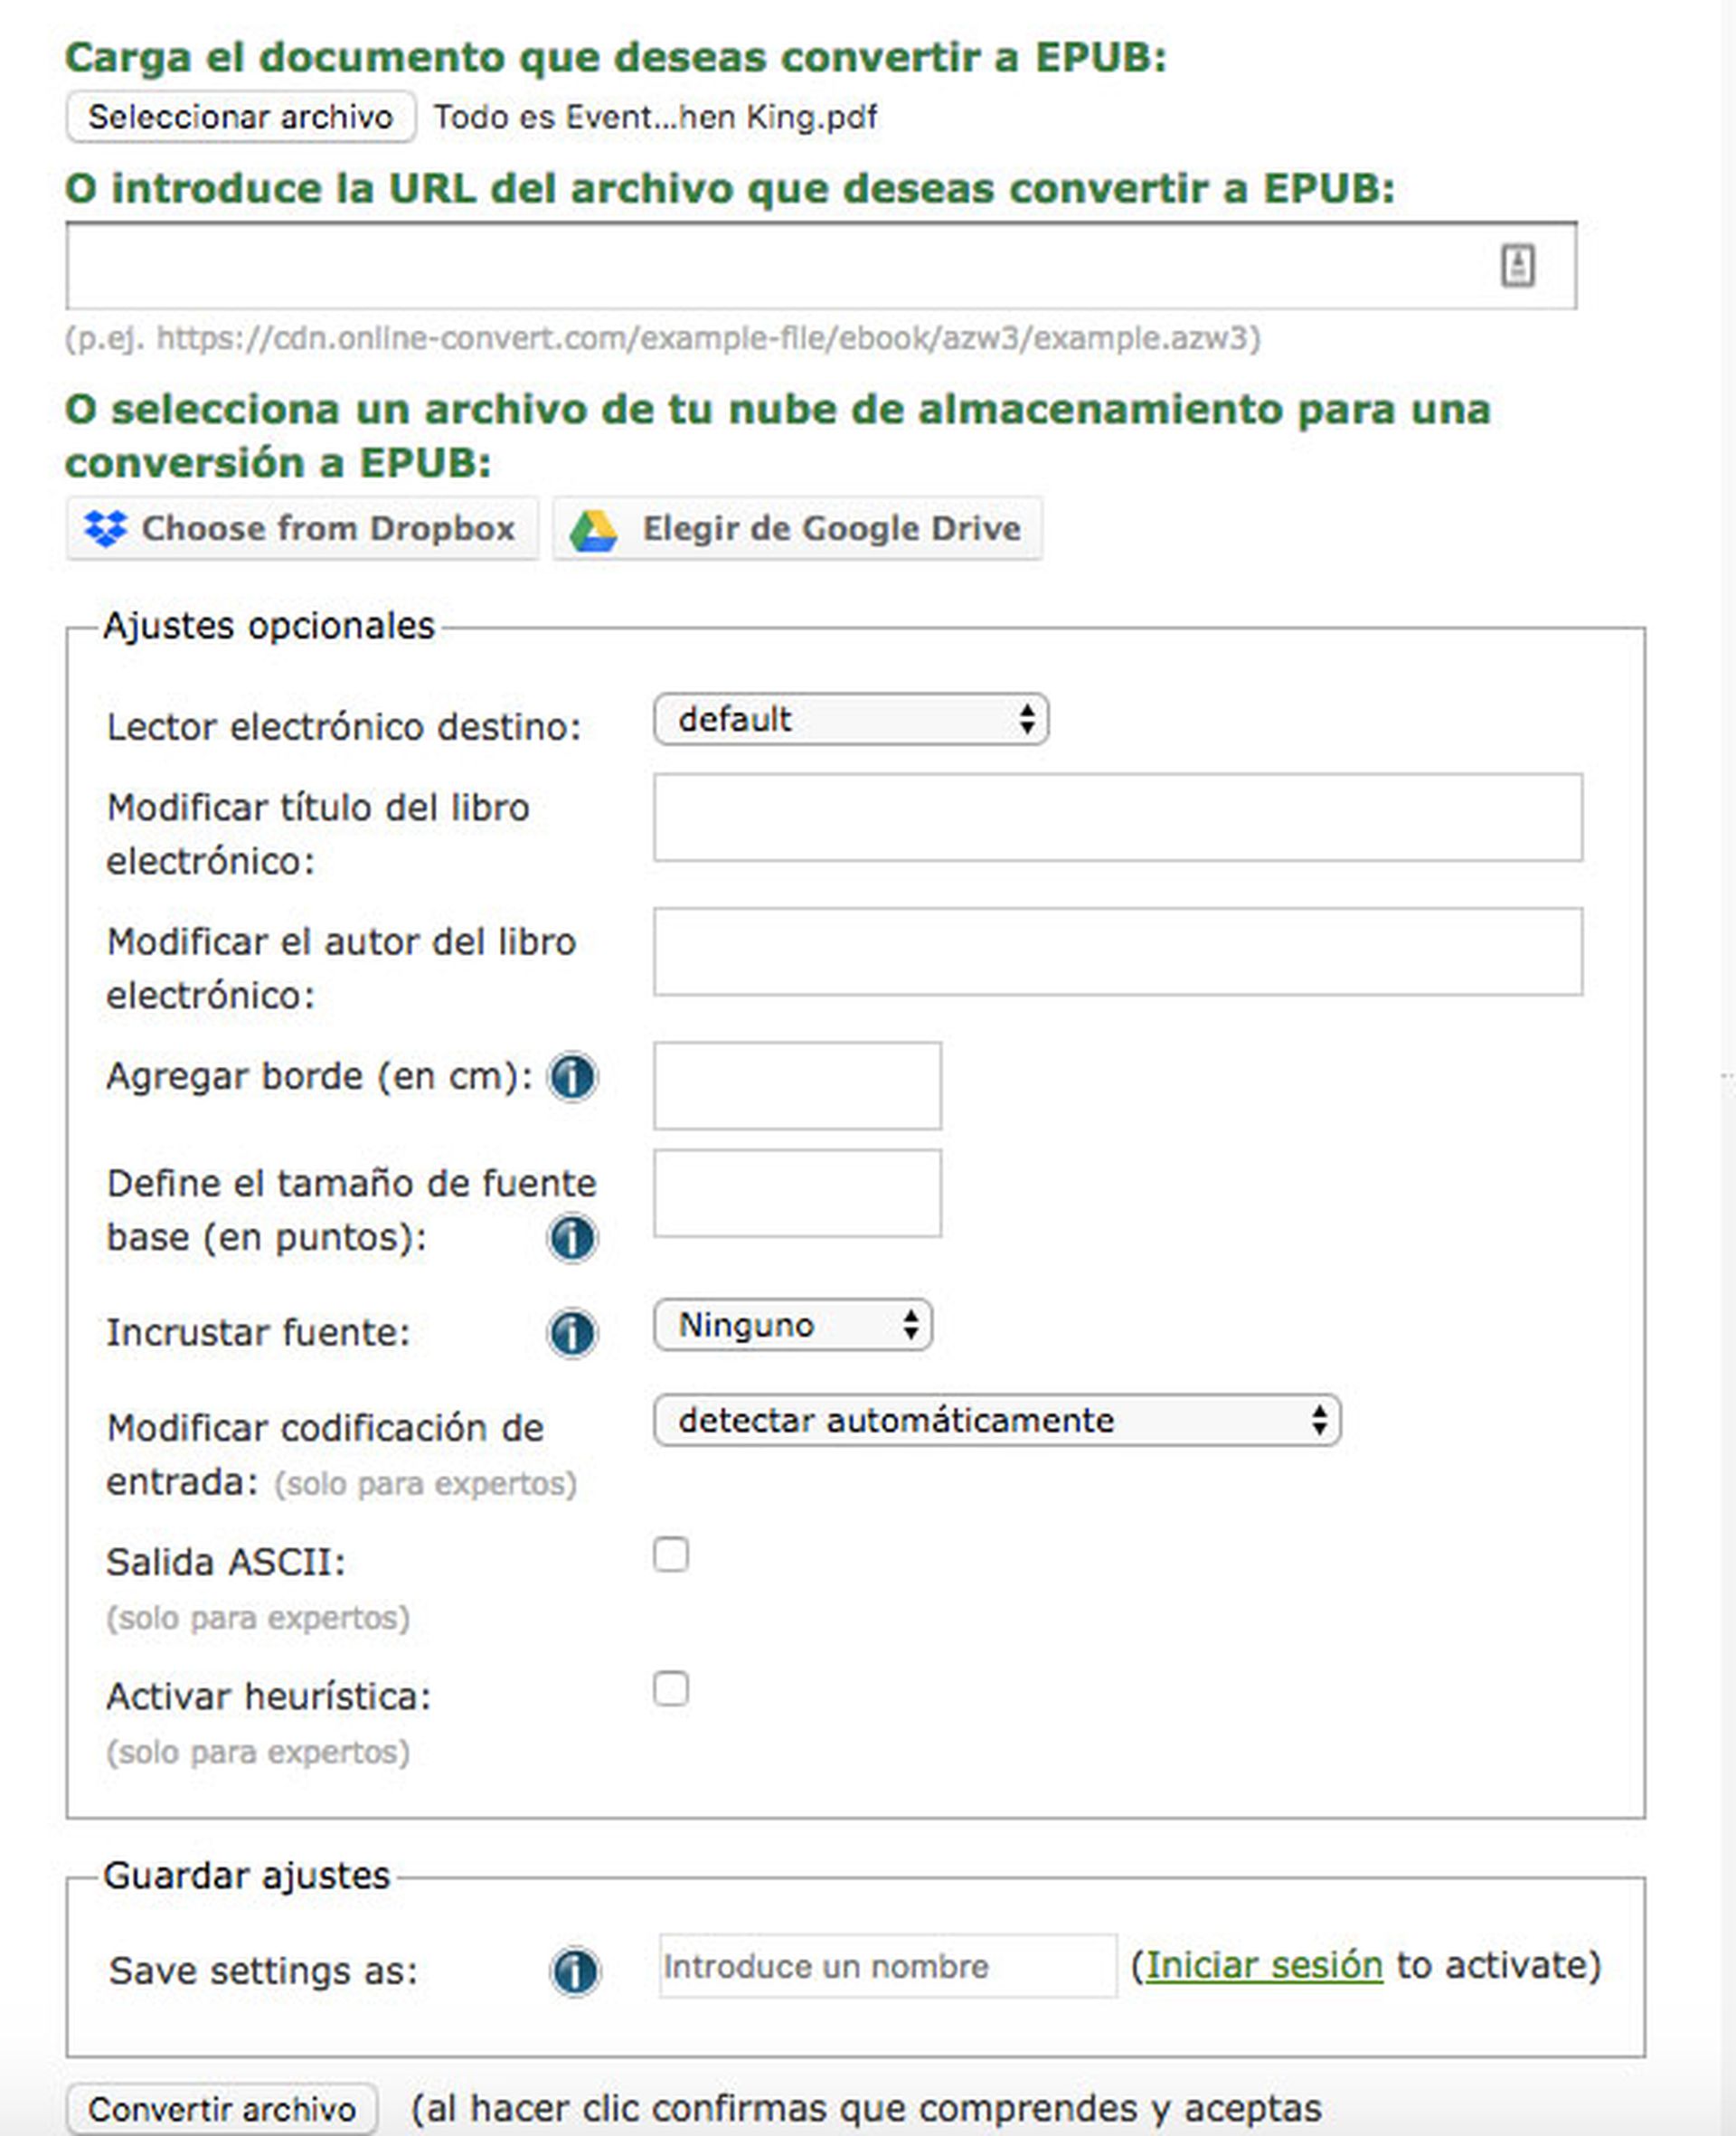Viewport: 1736px width, 2136px height.
Task: Focus the URL del archivo input field
Action: (x=780, y=266)
